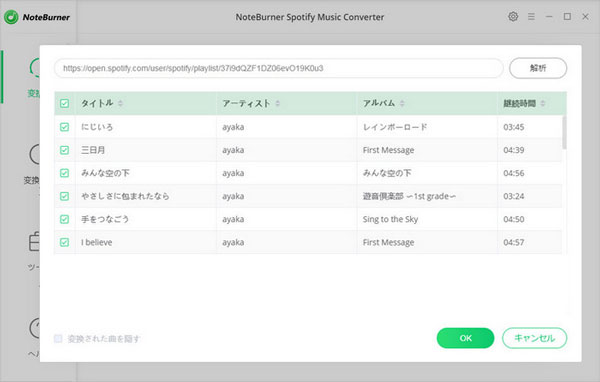Screen dimensions: 600x382
Task: Uncheck the みんな空の下 track checkbox
Action: click(x=64, y=173)
